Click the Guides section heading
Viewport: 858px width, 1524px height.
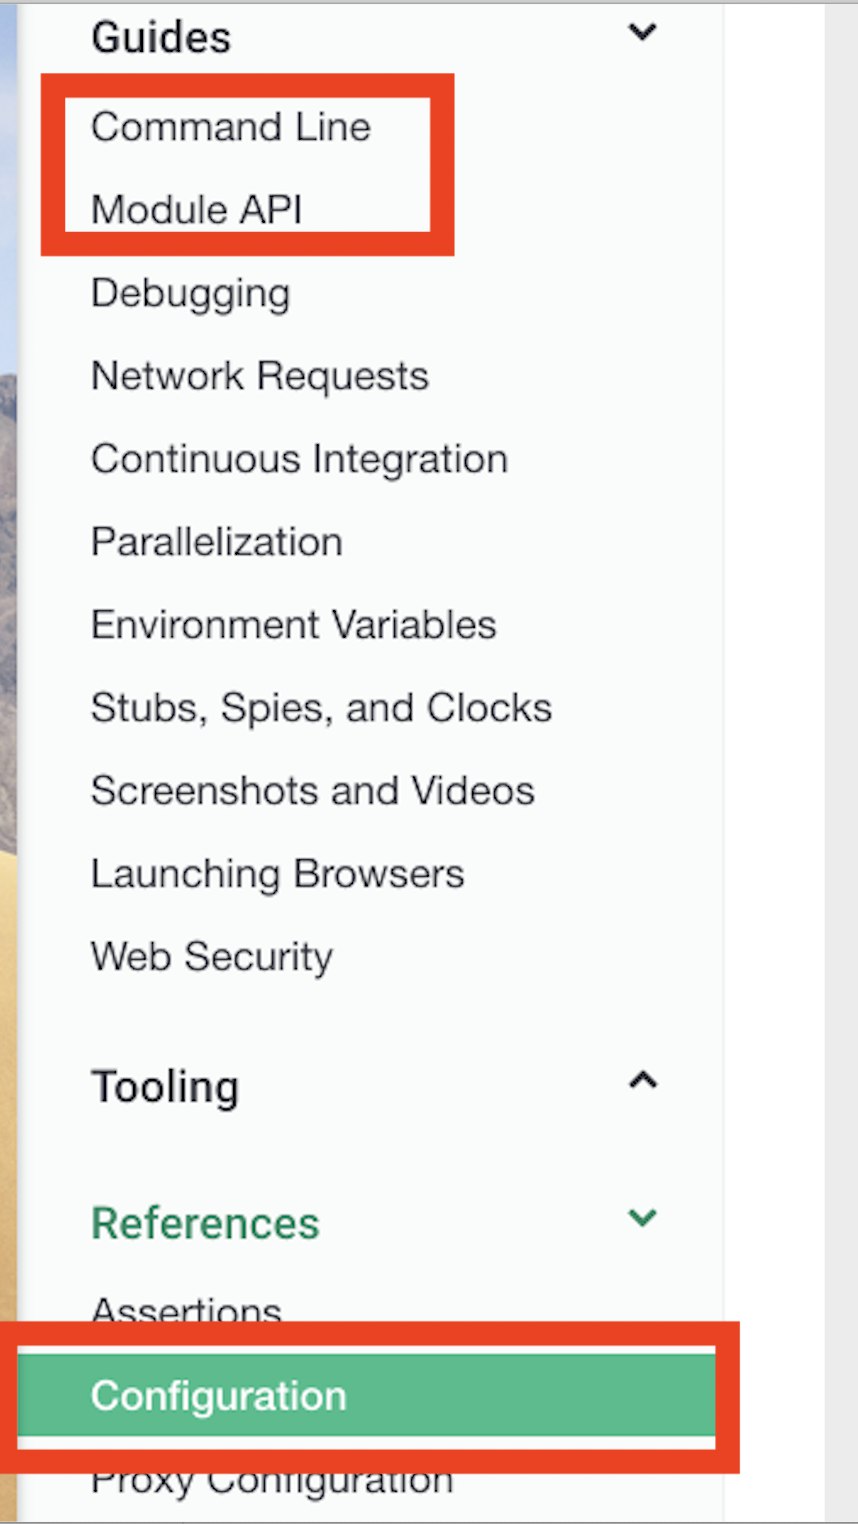click(161, 38)
